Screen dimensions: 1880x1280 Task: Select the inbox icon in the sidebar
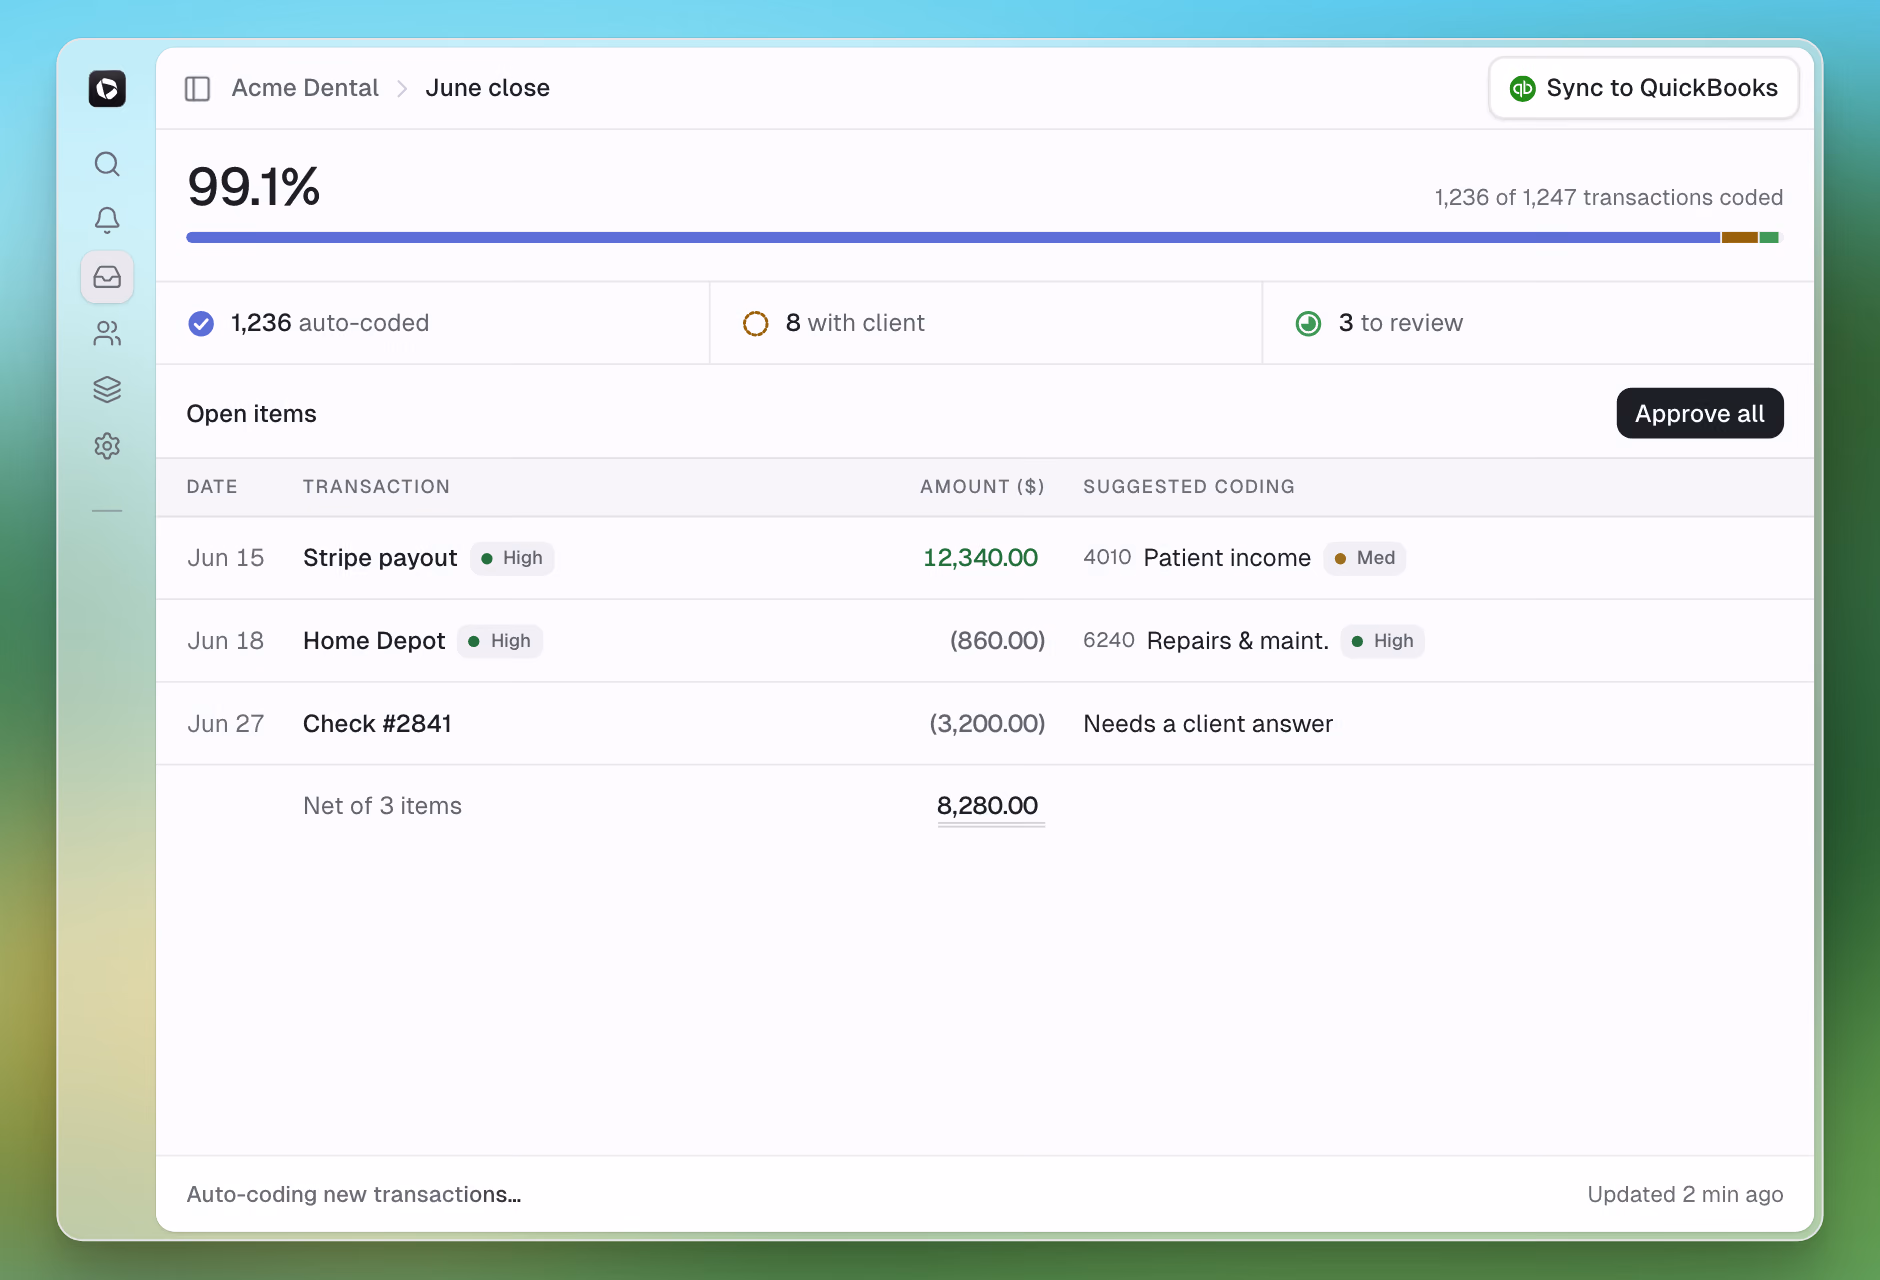click(107, 277)
